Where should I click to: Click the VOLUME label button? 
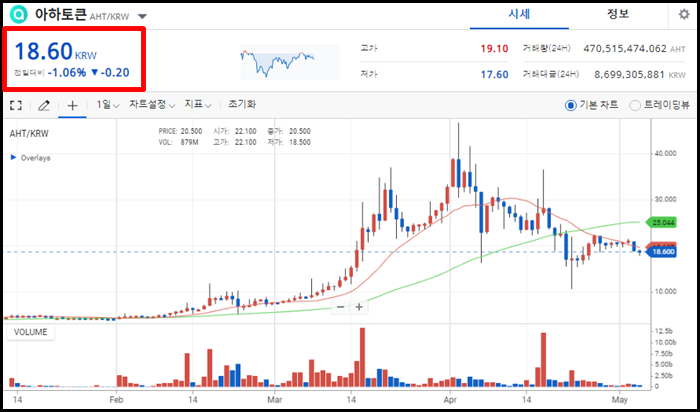pos(30,332)
